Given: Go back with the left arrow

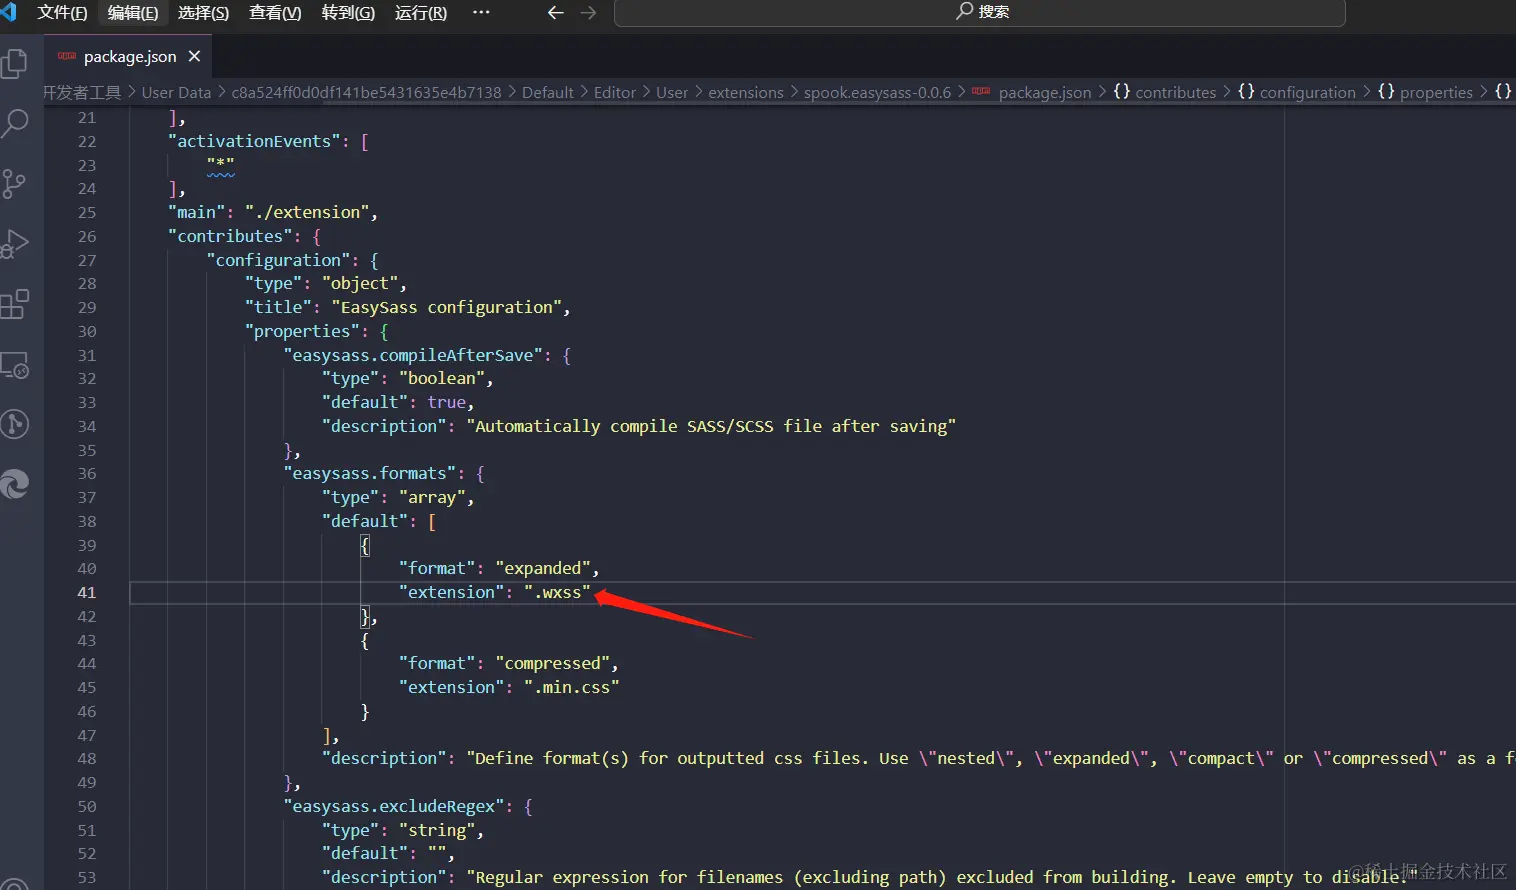Looking at the screenshot, I should tap(556, 13).
